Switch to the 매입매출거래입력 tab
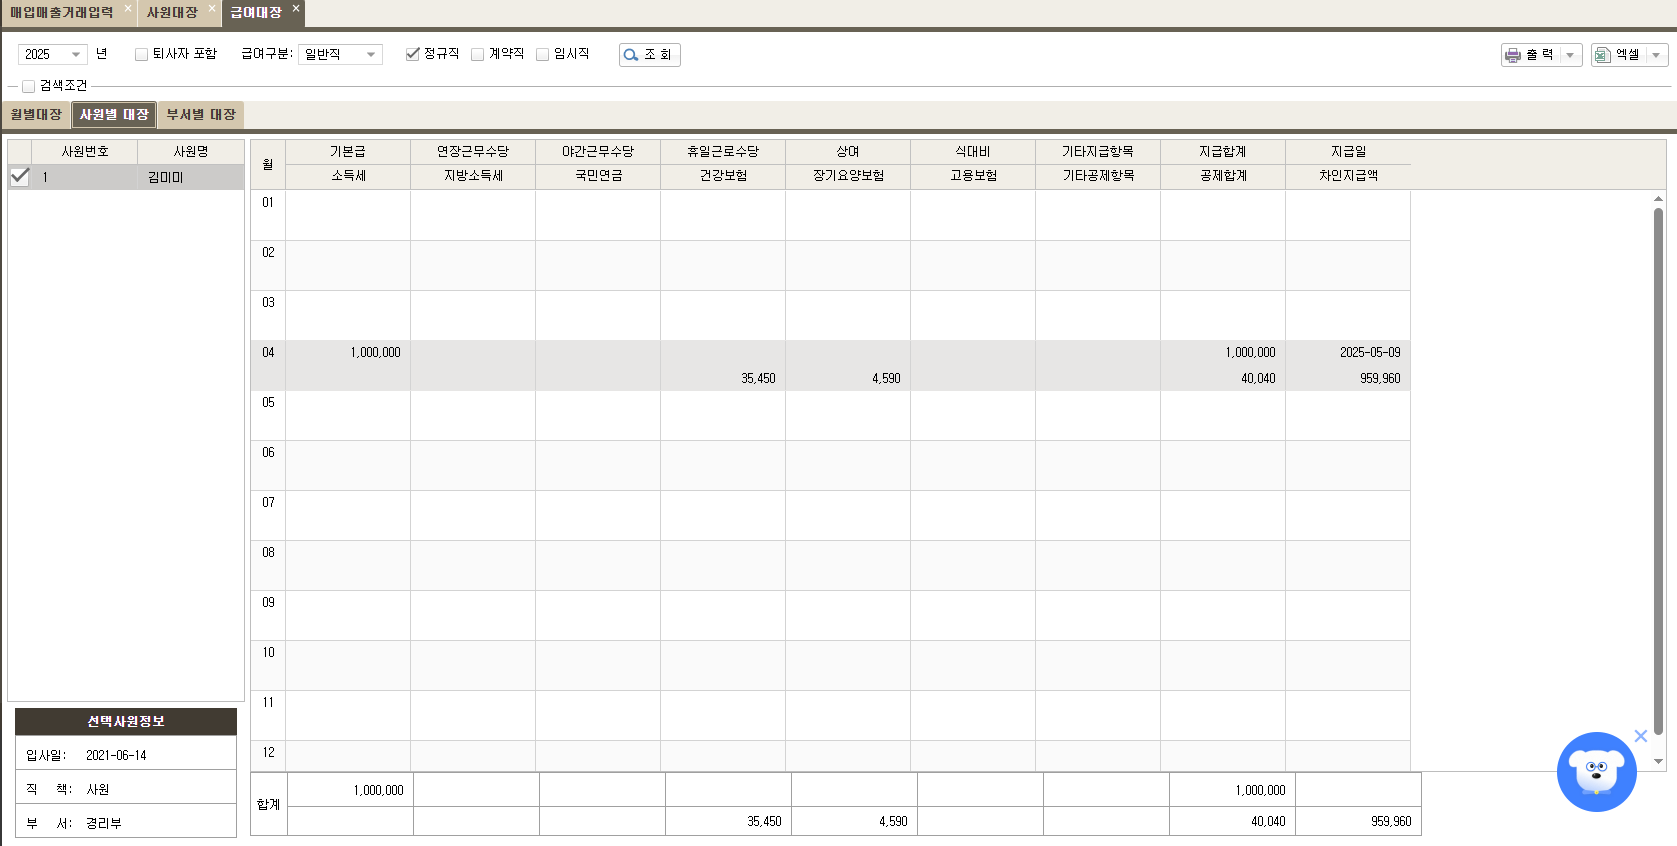 pos(62,13)
